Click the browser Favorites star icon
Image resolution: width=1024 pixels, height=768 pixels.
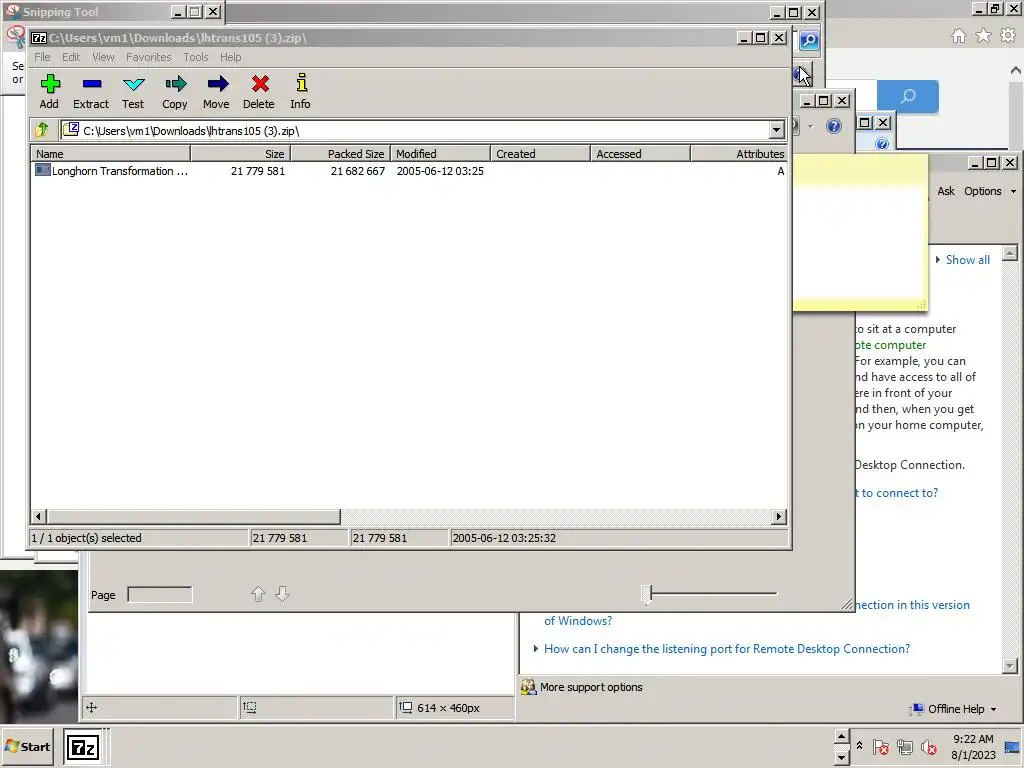983,36
